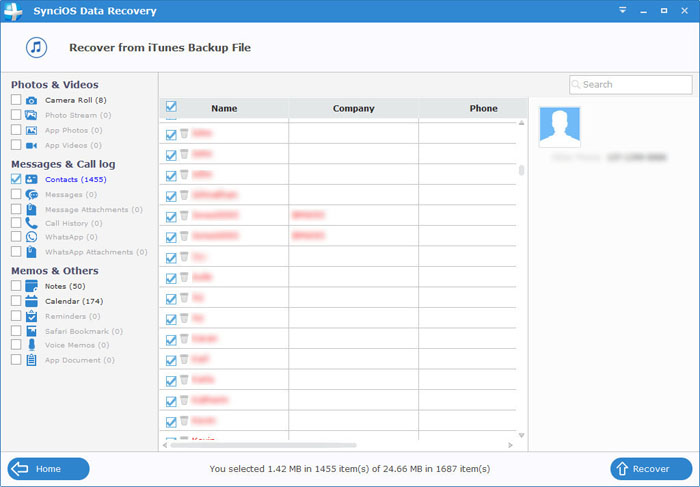The image size is (700, 487).
Task: Click the Voice Memos microphone icon
Action: (x=31, y=345)
